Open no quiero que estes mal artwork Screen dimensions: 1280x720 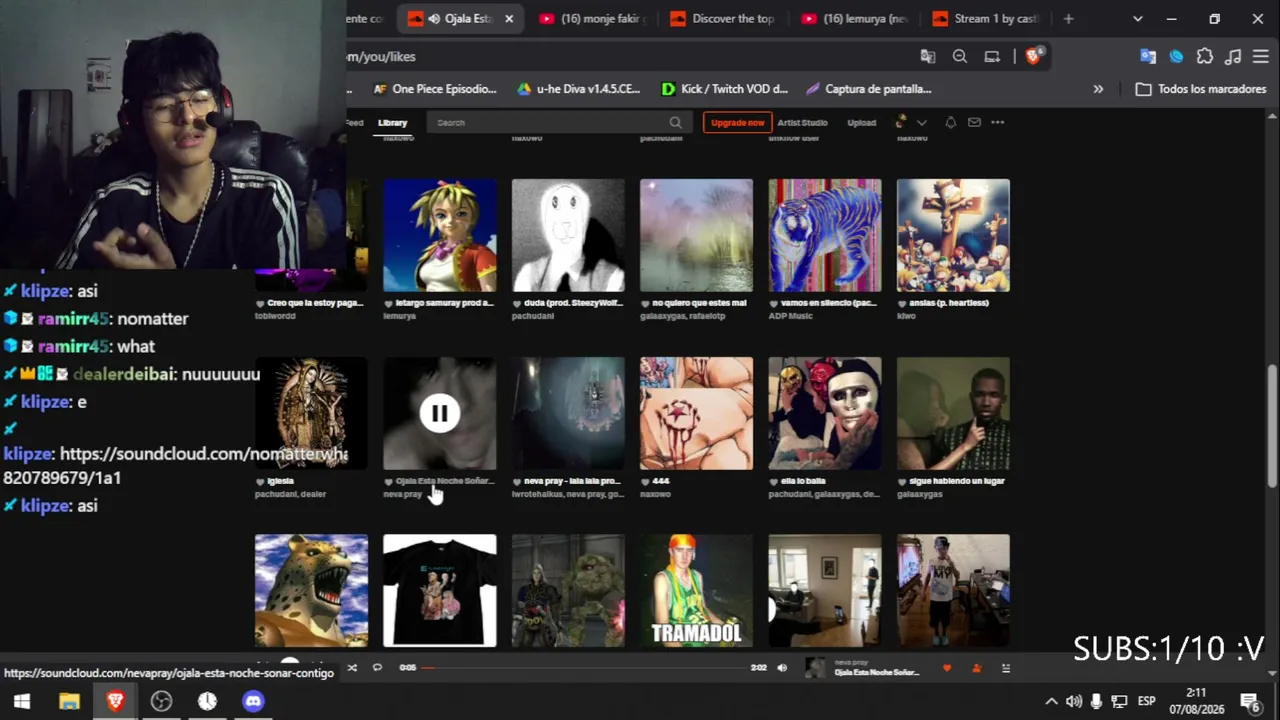click(696, 236)
